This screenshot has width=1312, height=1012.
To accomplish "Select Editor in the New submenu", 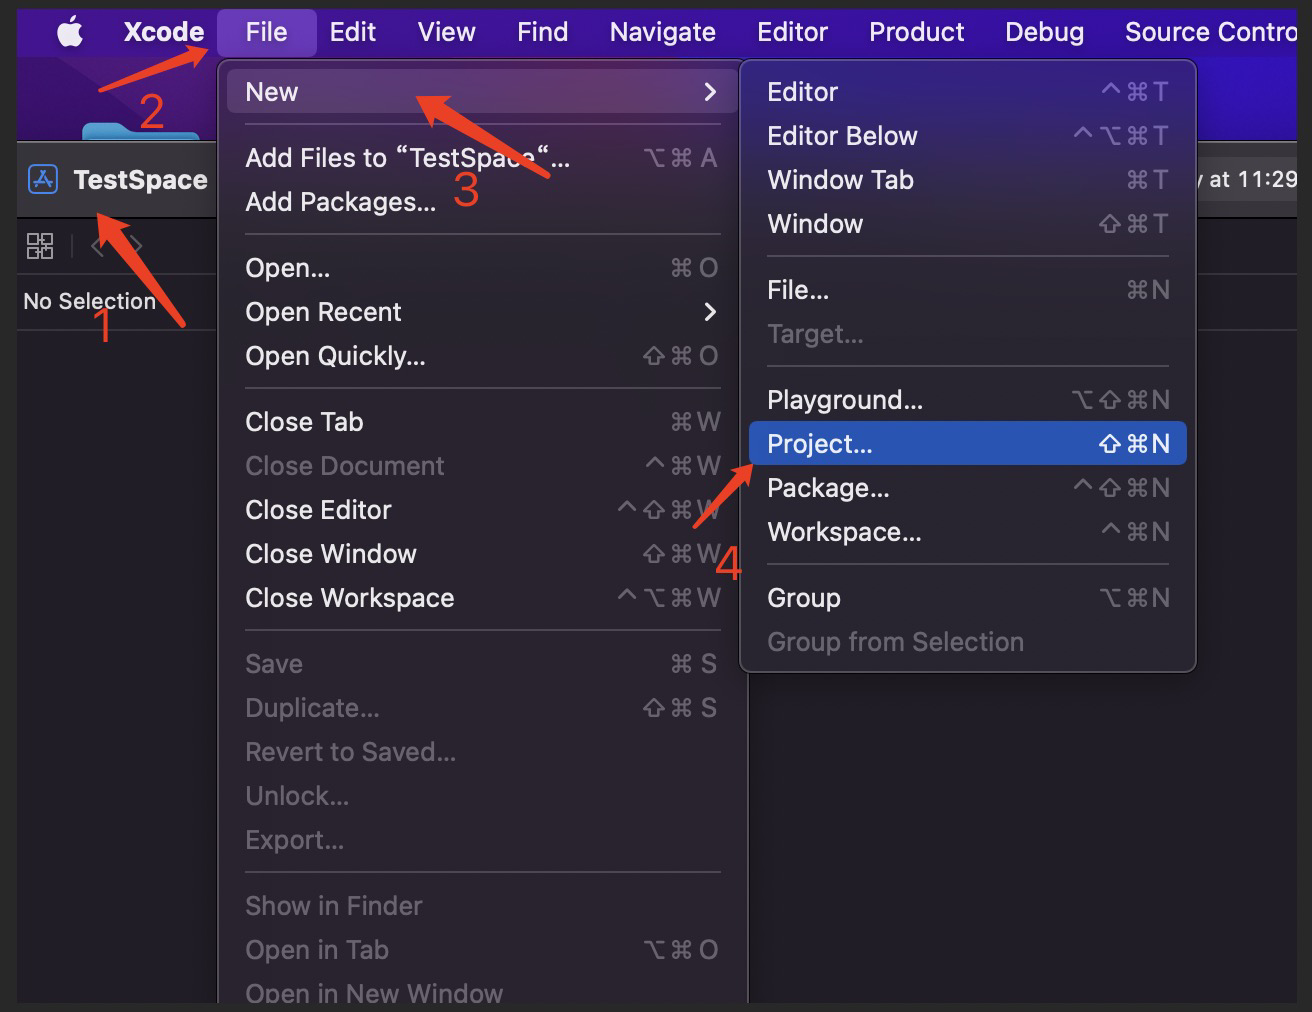I will pos(967,92).
